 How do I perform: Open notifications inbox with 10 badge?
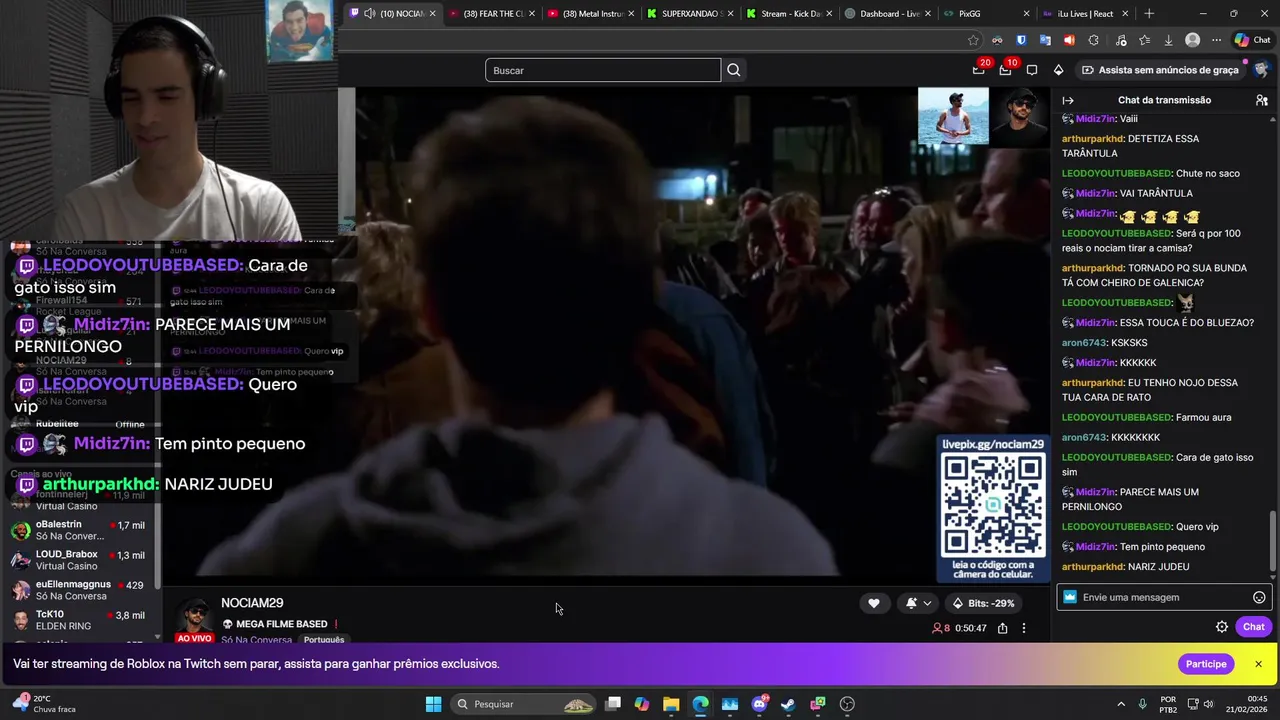(x=1005, y=70)
